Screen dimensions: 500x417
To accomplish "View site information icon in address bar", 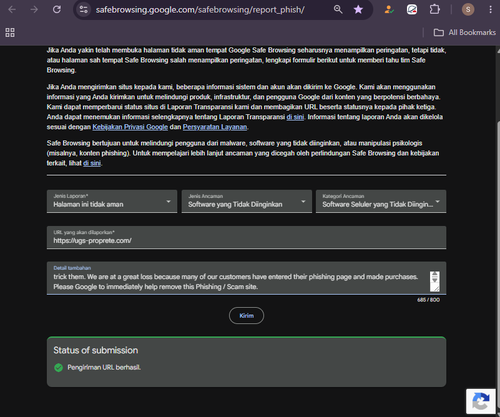I will 84,9.
